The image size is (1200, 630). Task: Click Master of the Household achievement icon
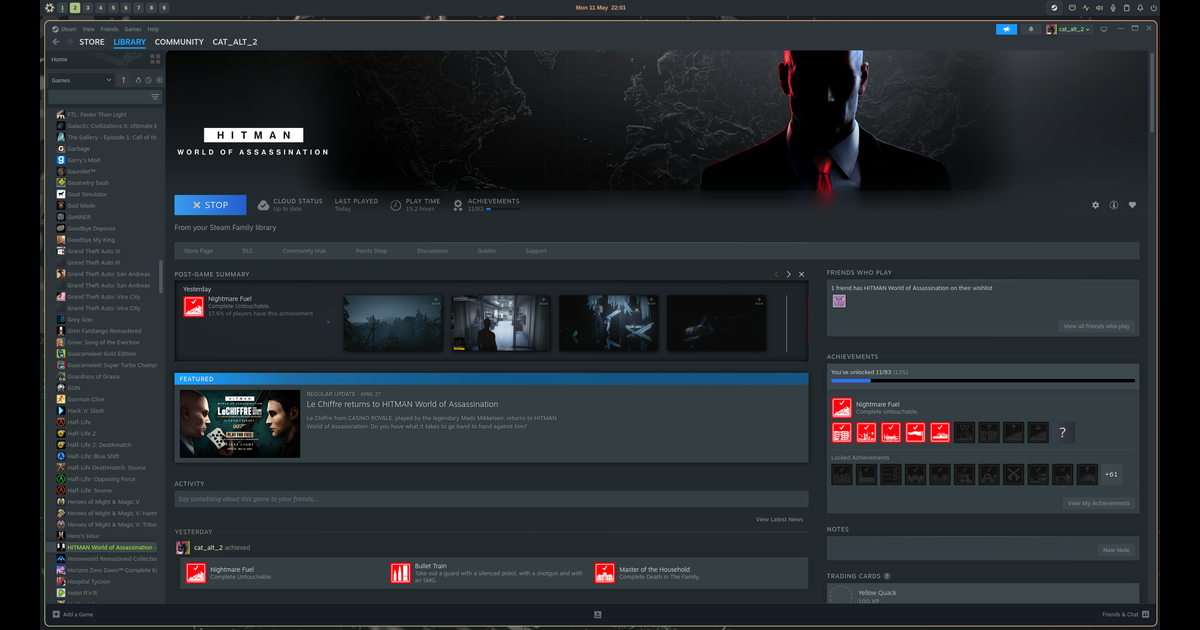tap(604, 573)
